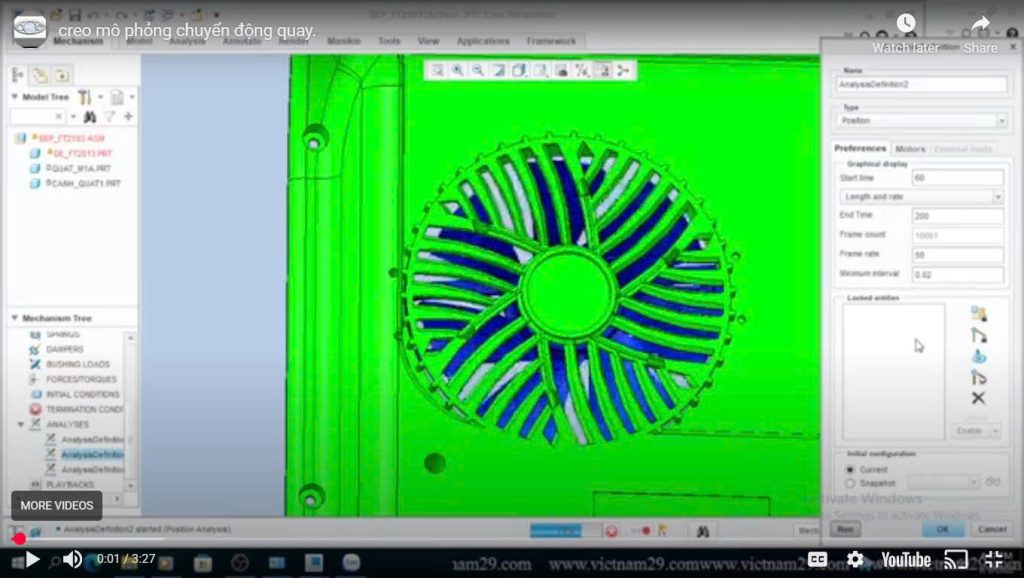This screenshot has width=1024, height=578.
Task: Open the Type dropdown showing Position
Action: tap(921, 121)
